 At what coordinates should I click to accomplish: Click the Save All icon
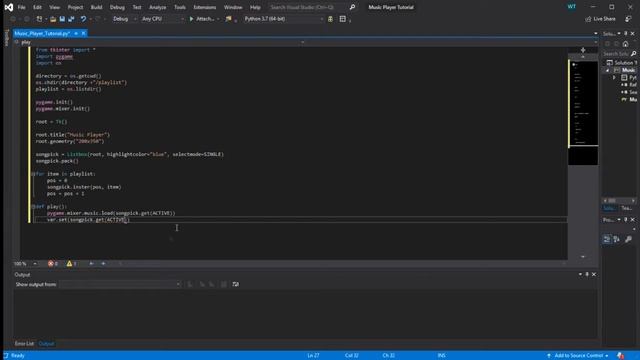click(x=71, y=19)
